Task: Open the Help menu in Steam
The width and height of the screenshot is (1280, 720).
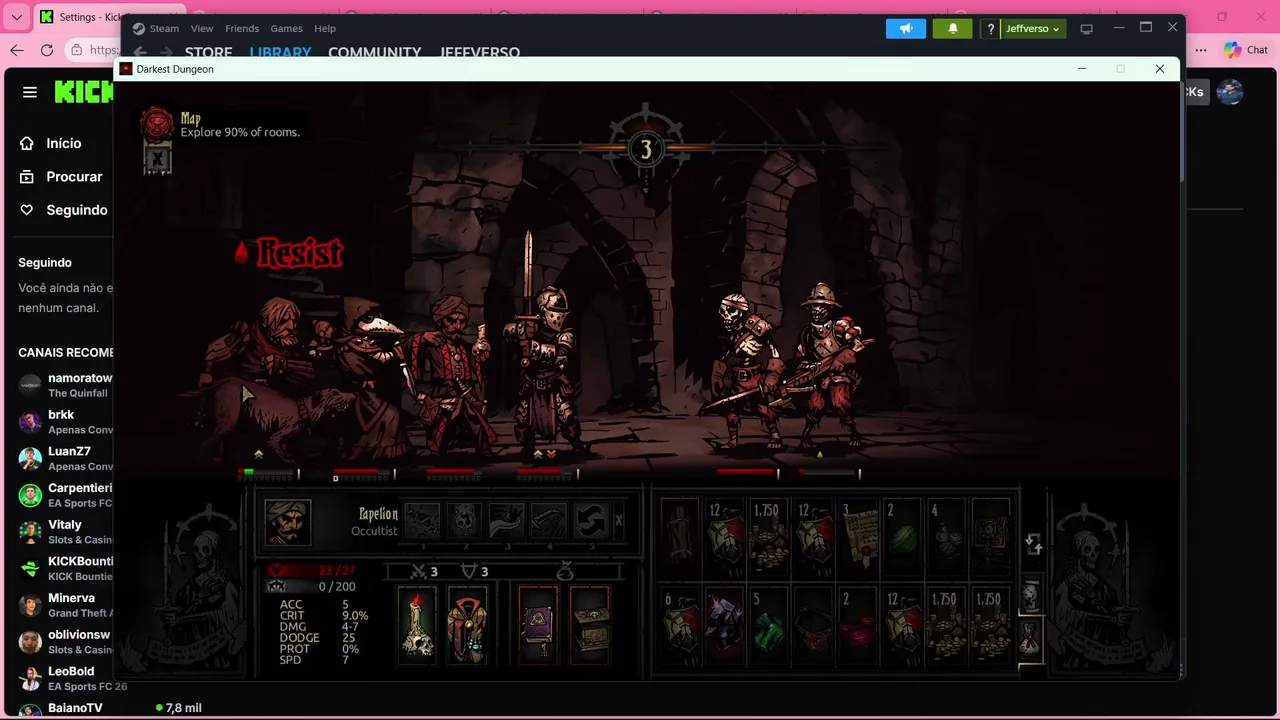Action: tap(325, 28)
